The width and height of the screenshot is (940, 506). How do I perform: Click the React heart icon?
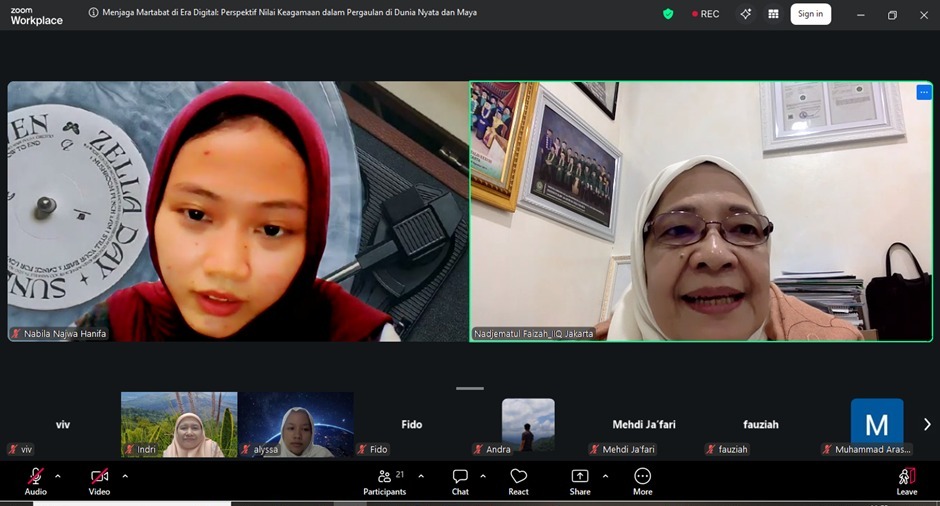[x=518, y=478]
